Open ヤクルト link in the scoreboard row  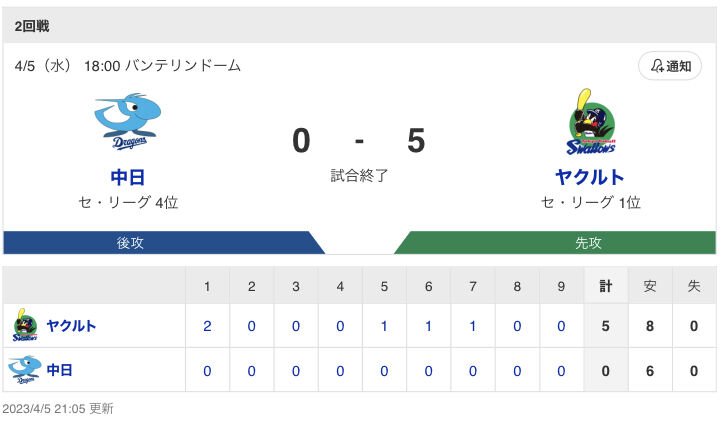pyautogui.click(x=71, y=326)
